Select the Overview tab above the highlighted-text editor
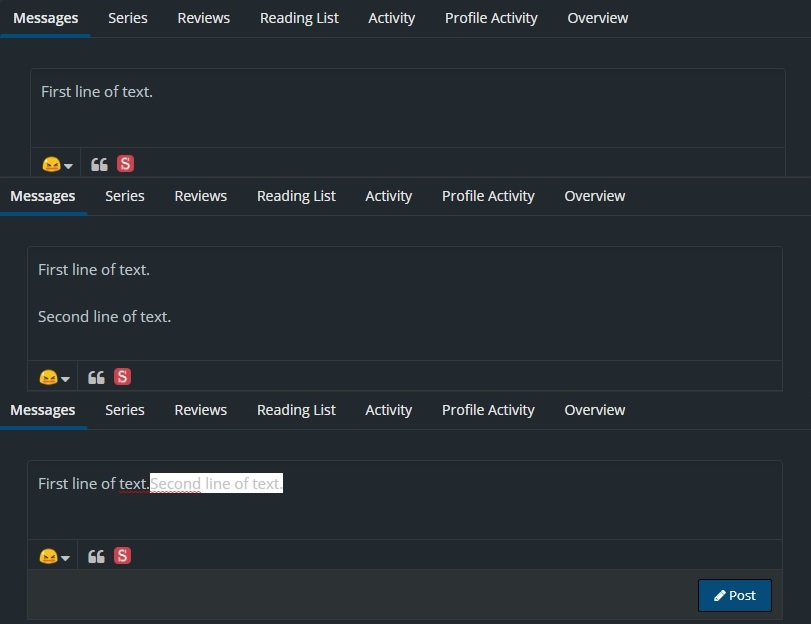This screenshot has width=811, height=624. 594,410
